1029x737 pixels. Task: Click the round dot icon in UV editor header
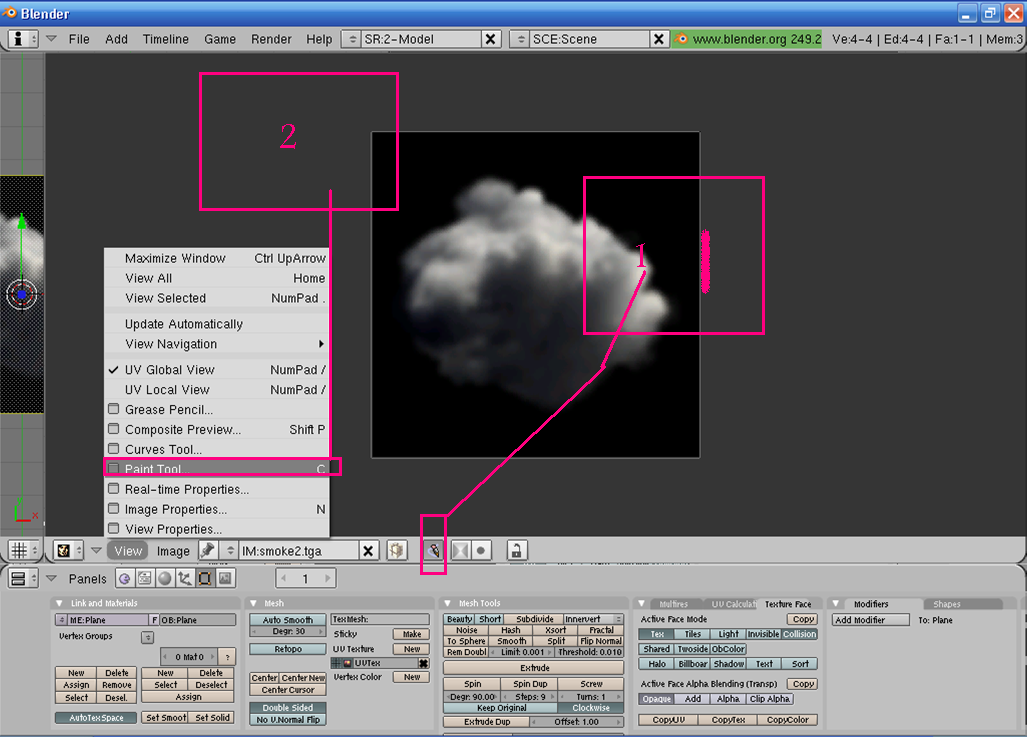[x=481, y=551]
